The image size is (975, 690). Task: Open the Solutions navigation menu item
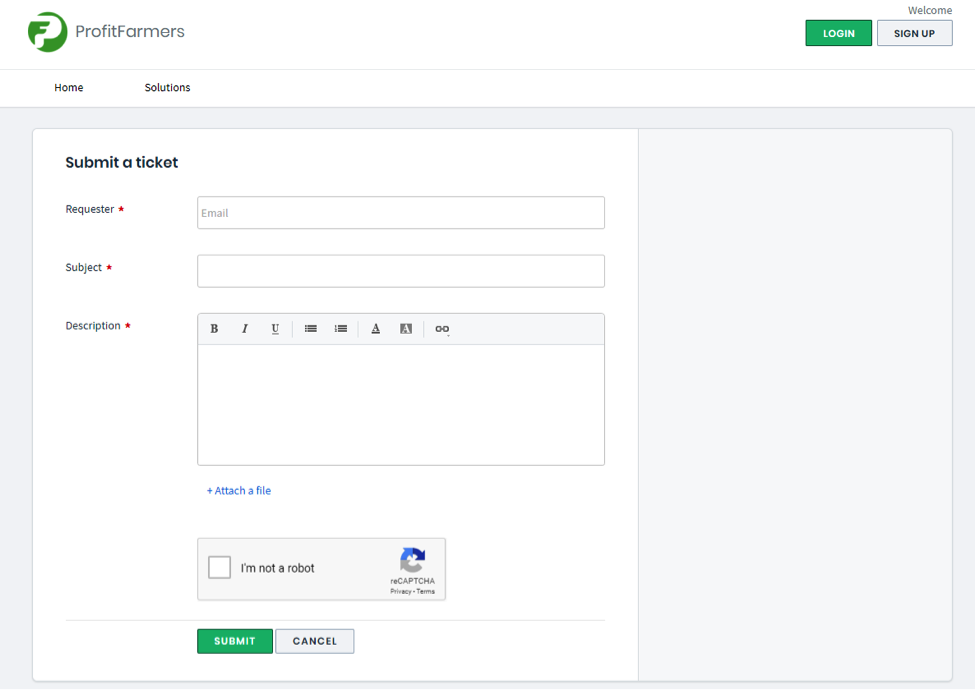[x=166, y=88]
